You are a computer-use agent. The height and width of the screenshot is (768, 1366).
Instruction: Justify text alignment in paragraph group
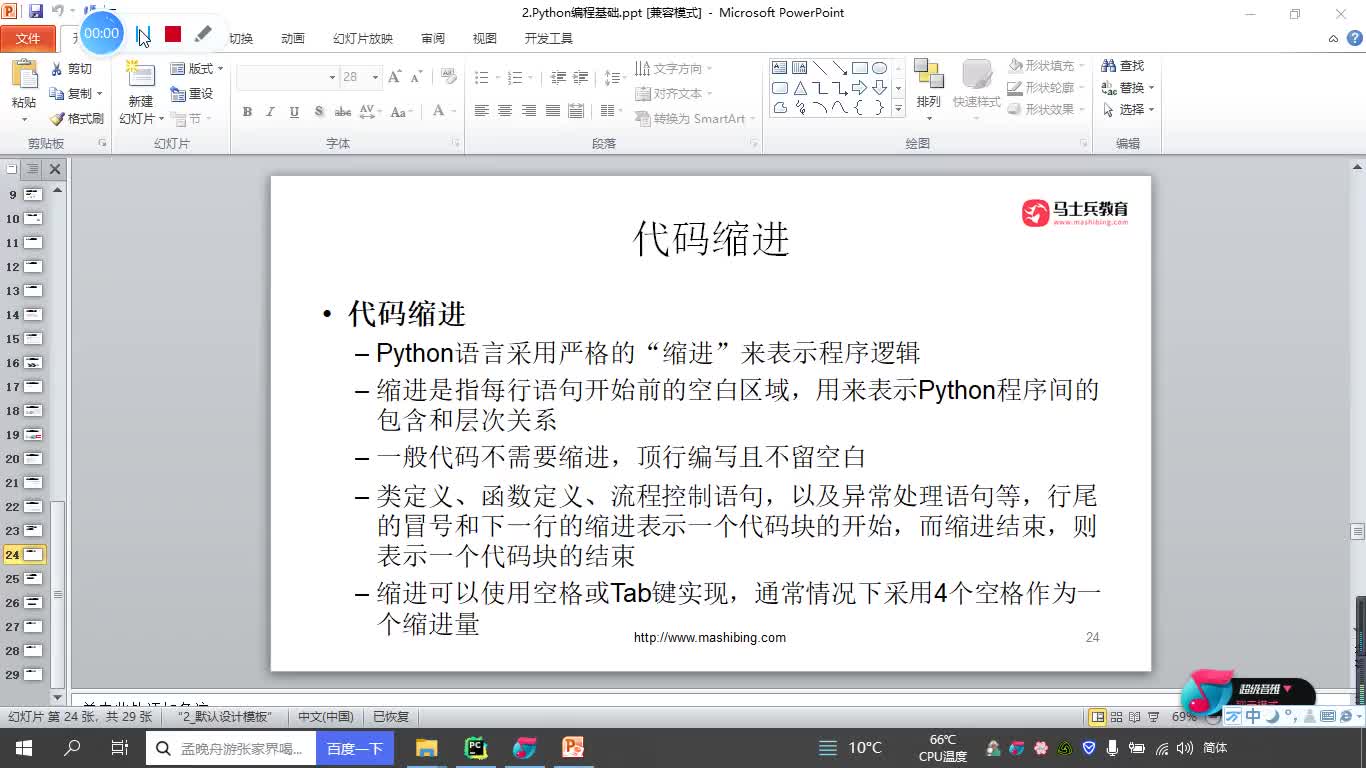point(552,111)
